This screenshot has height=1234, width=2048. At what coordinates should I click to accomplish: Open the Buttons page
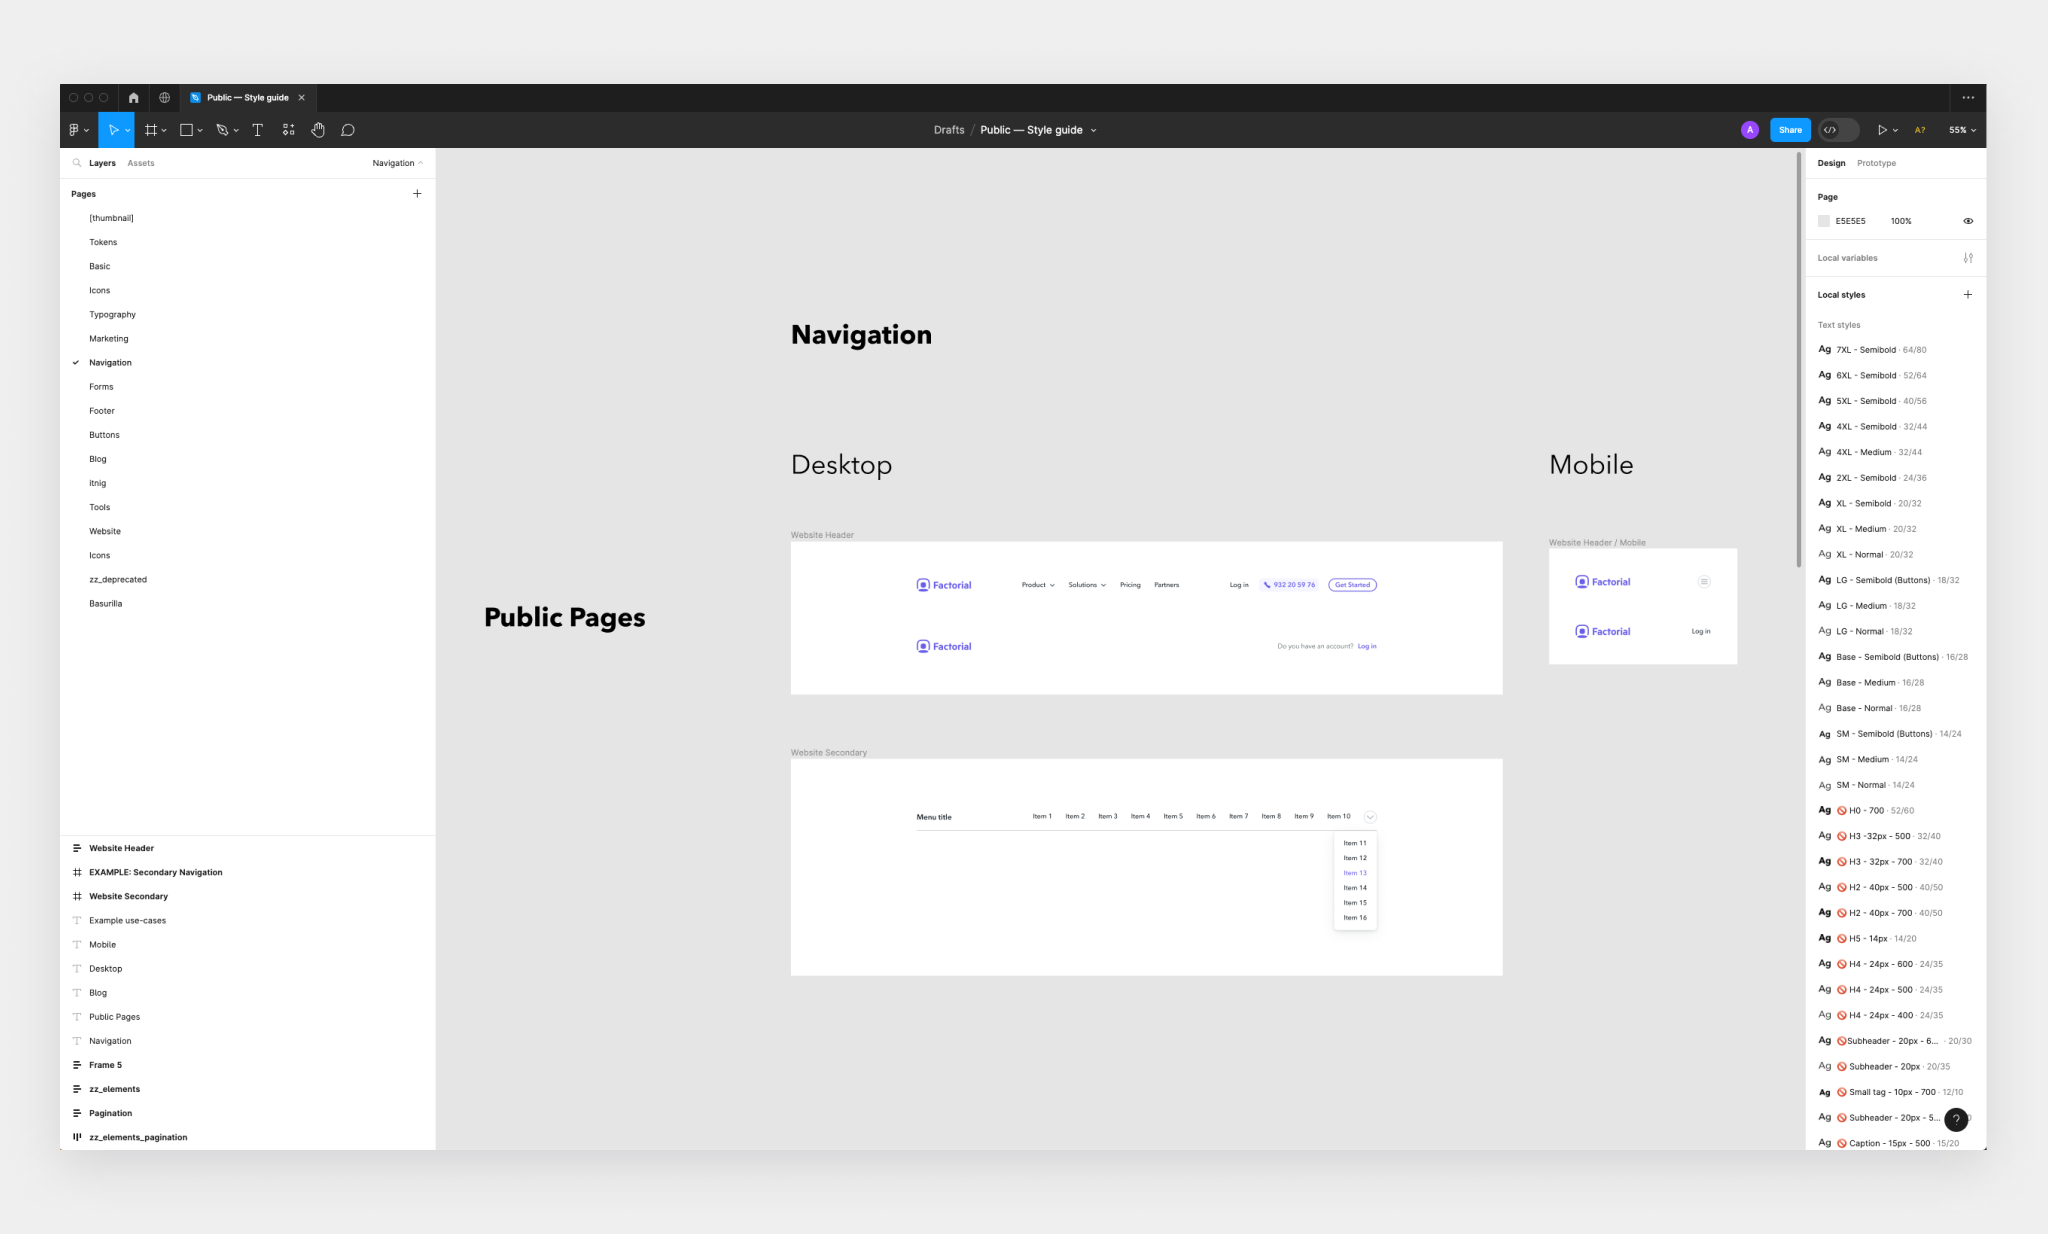pyautogui.click(x=104, y=435)
